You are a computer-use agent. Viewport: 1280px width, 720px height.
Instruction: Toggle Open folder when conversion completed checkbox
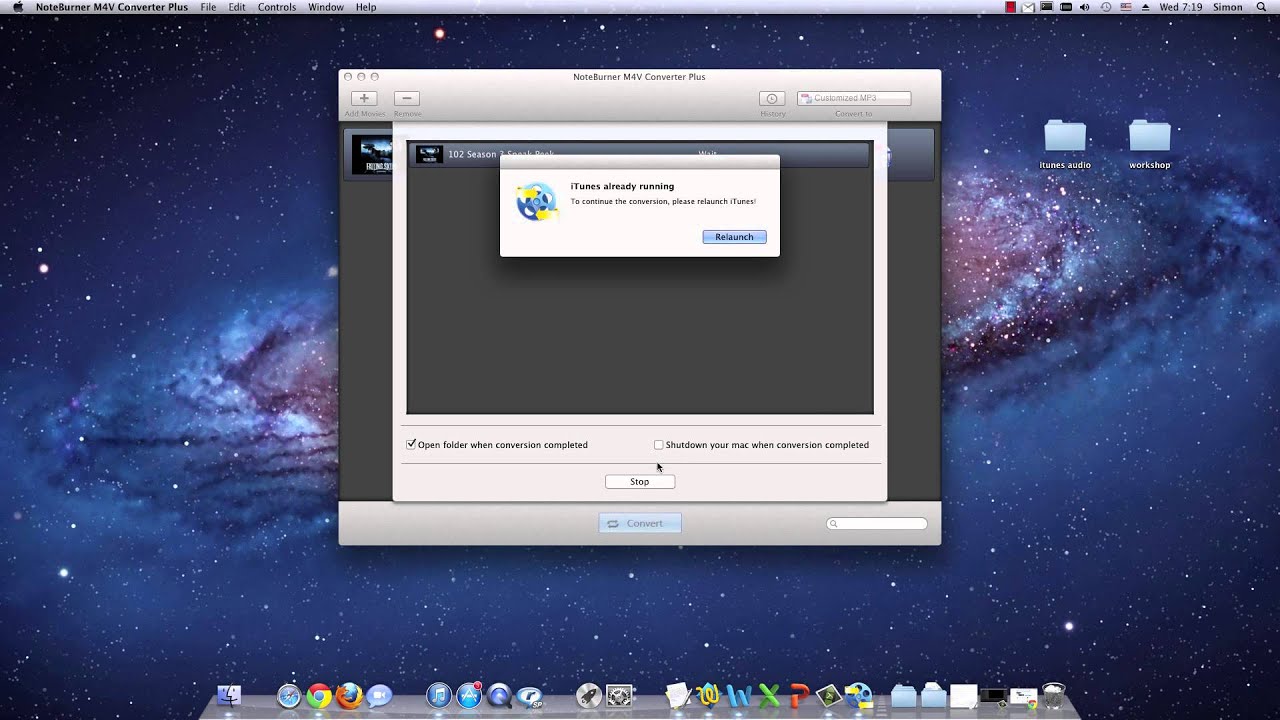(x=411, y=444)
